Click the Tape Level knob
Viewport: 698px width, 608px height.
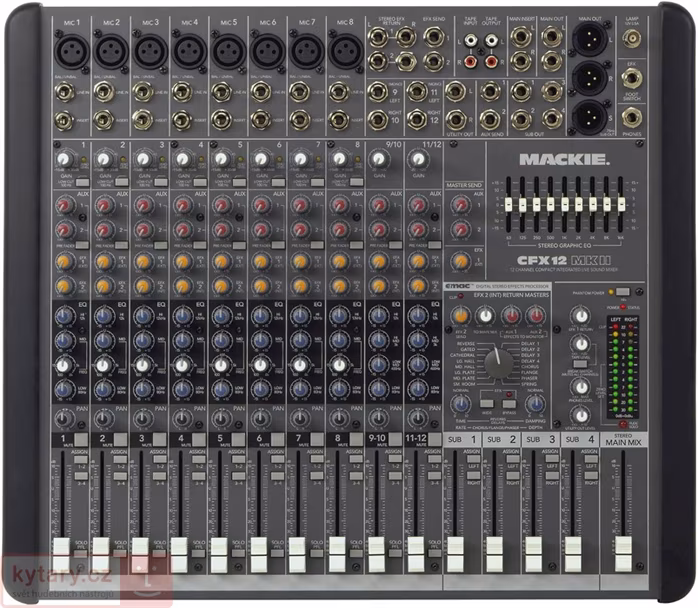pyautogui.click(x=581, y=344)
